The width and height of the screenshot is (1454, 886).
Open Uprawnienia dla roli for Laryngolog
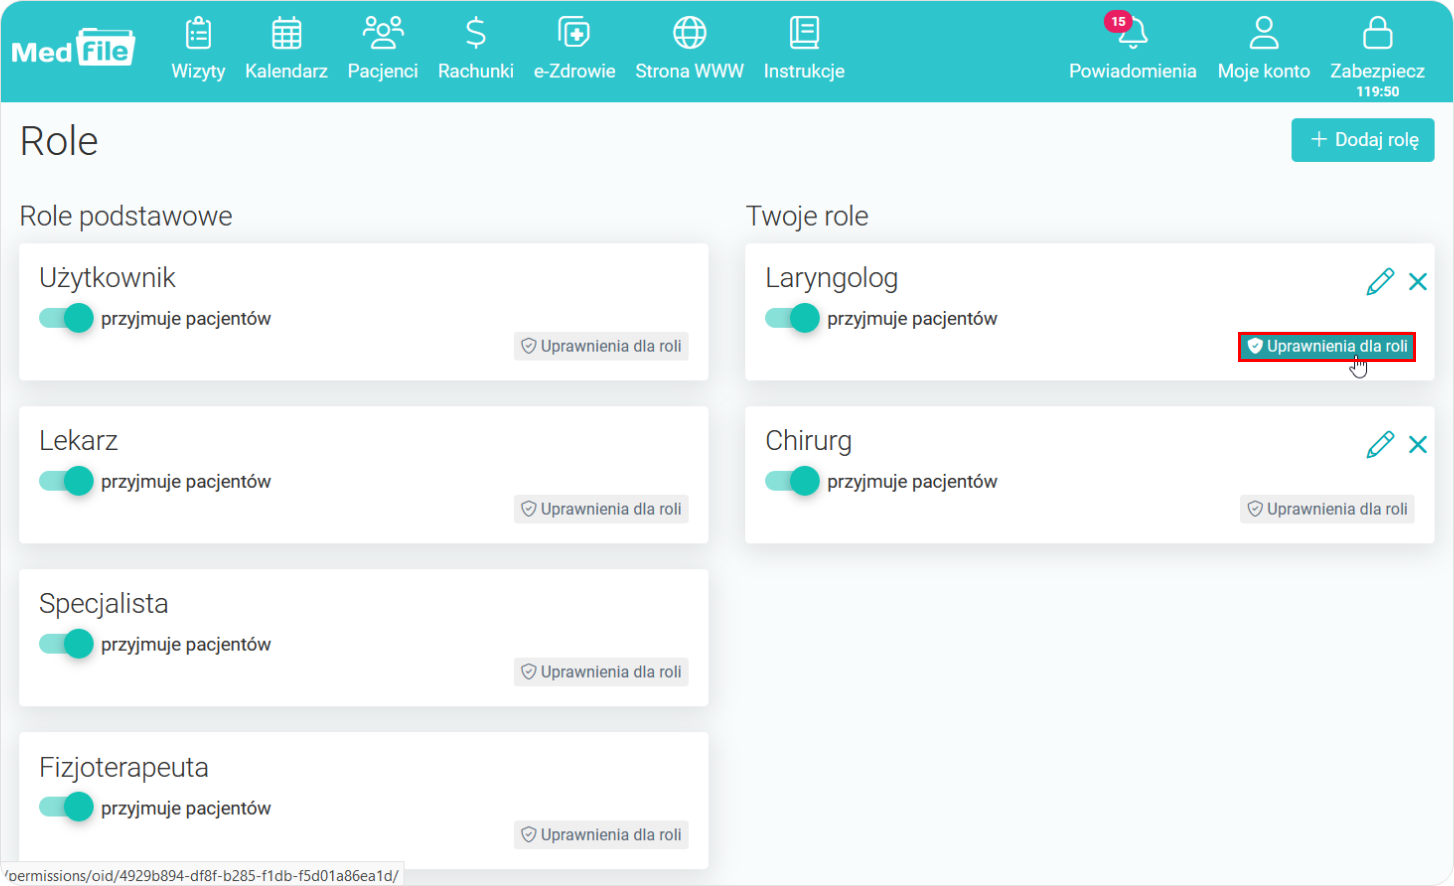coord(1327,346)
